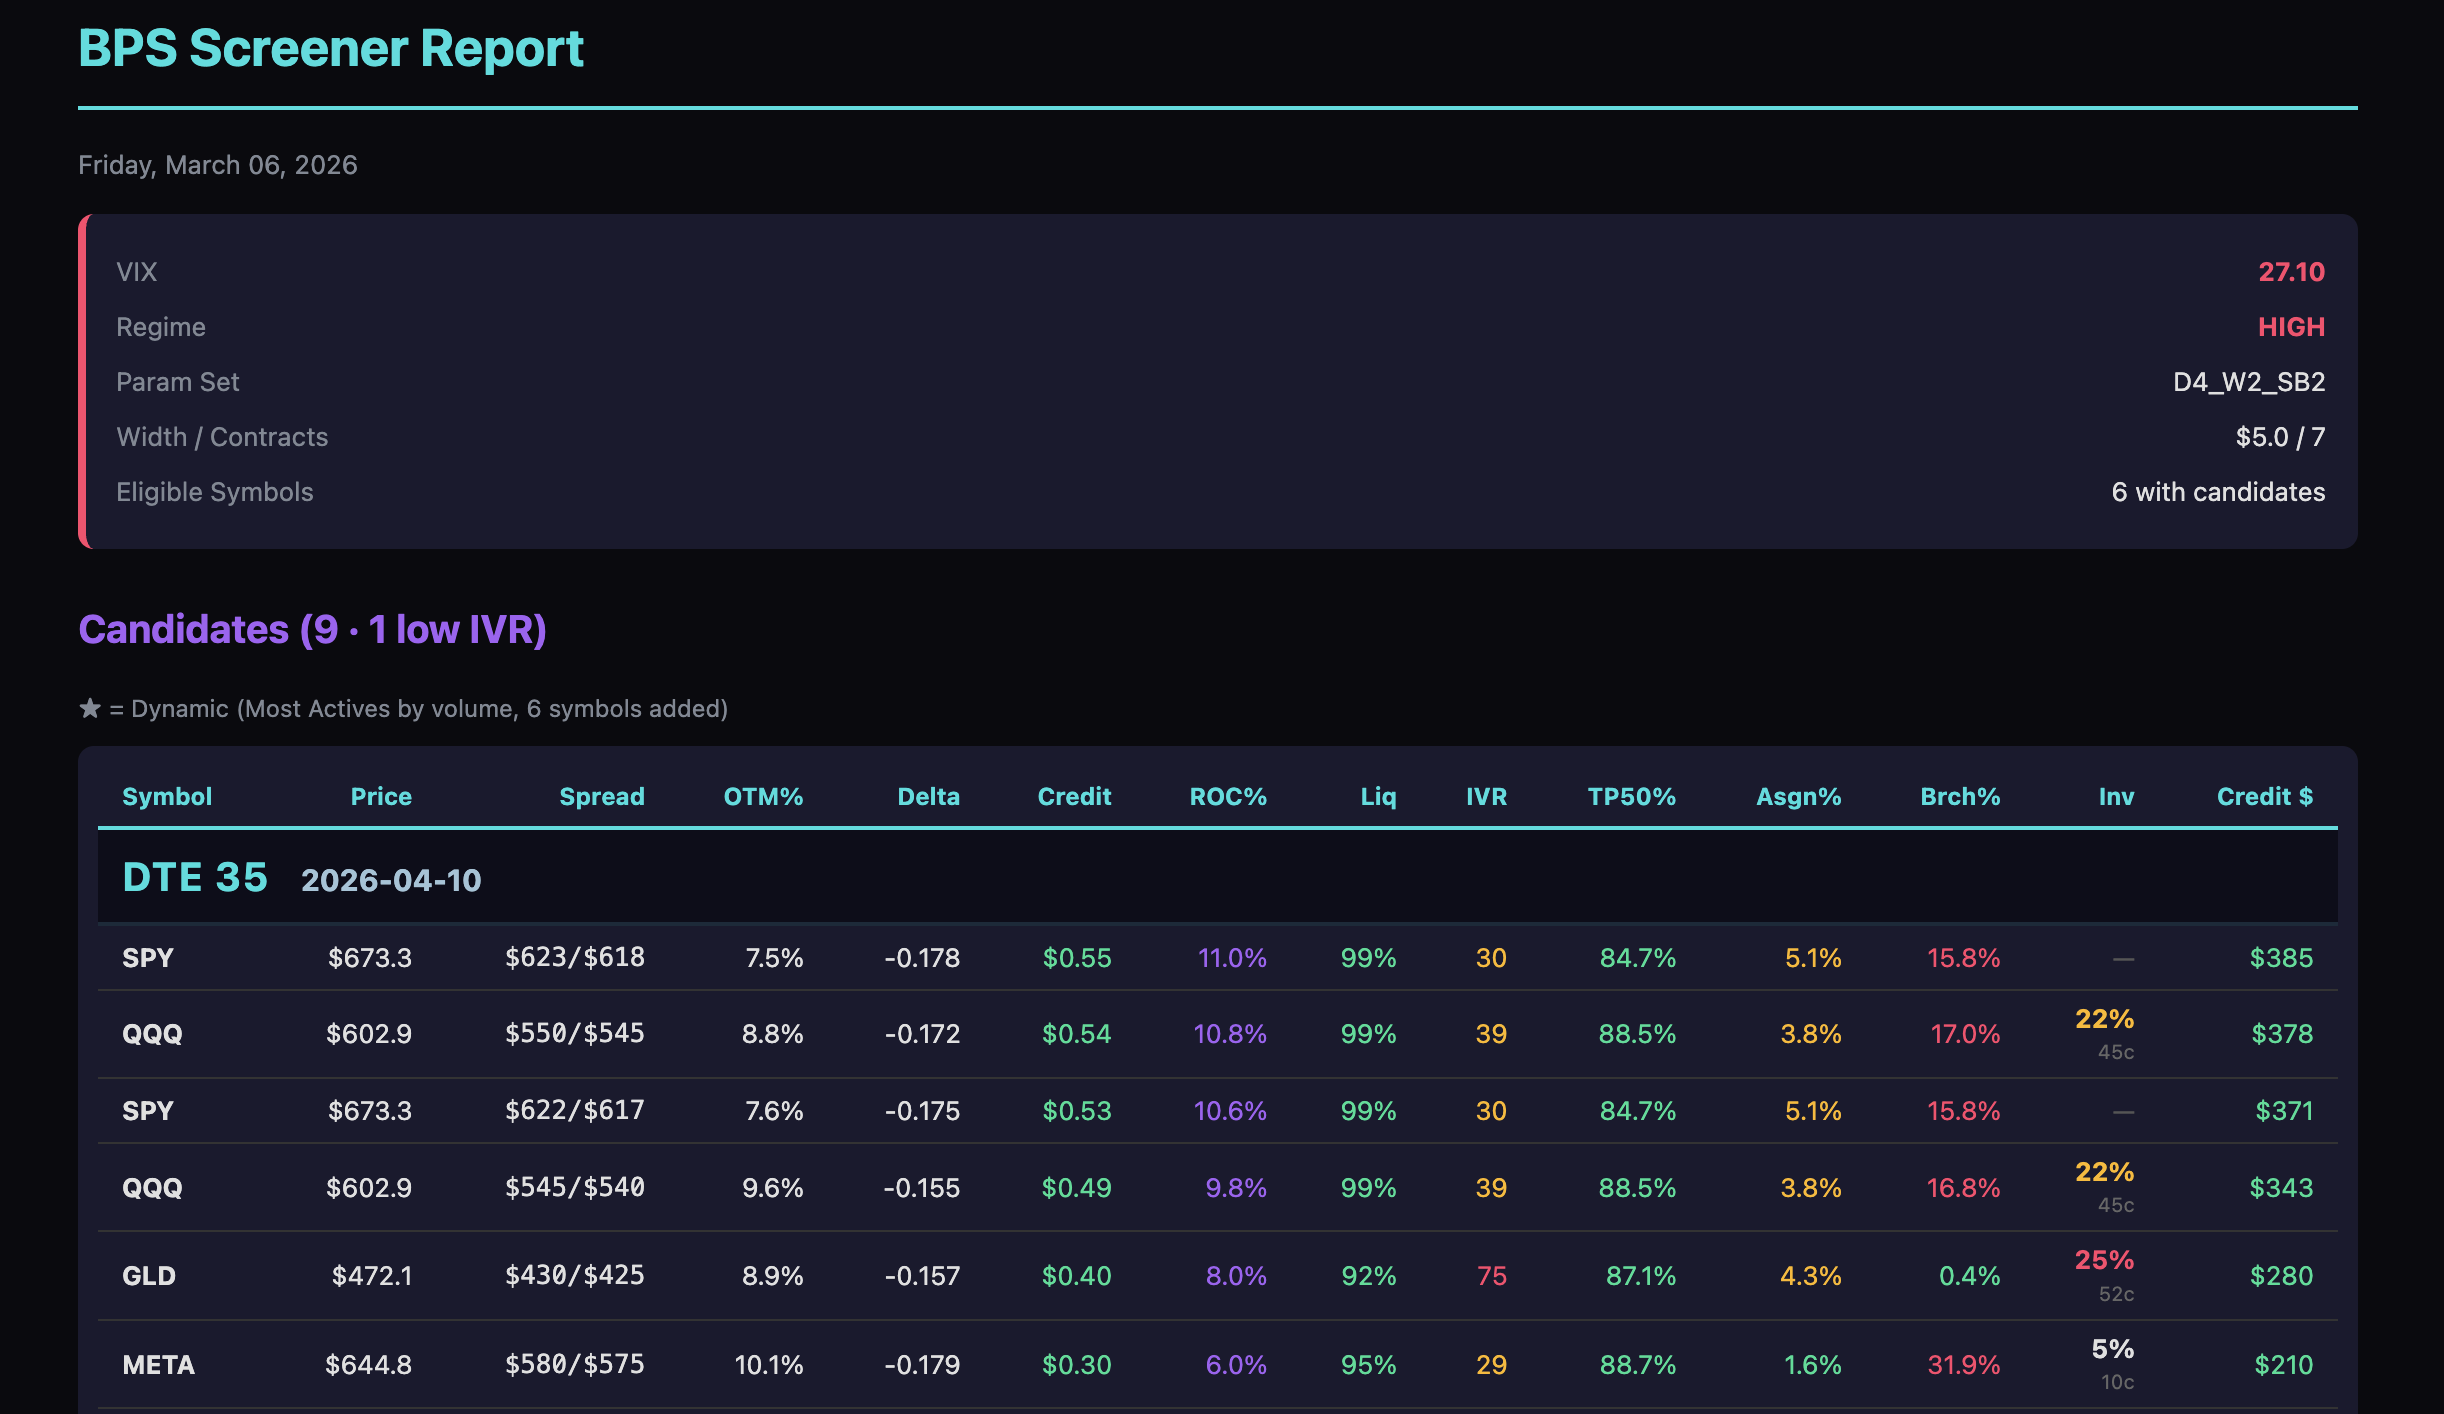This screenshot has width=2444, height=1414.
Task: Click the date Friday, March 06, 2026
Action: pyautogui.click(x=217, y=165)
